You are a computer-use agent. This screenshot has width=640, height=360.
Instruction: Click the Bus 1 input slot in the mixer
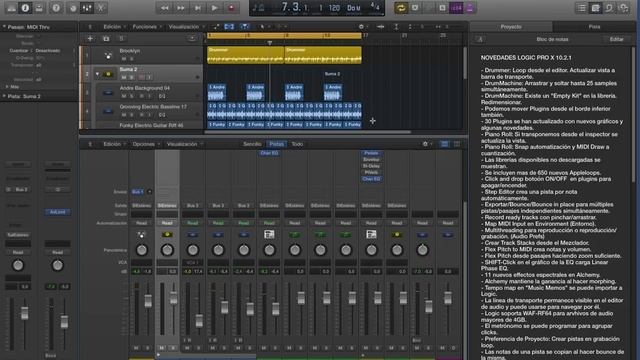coord(138,191)
